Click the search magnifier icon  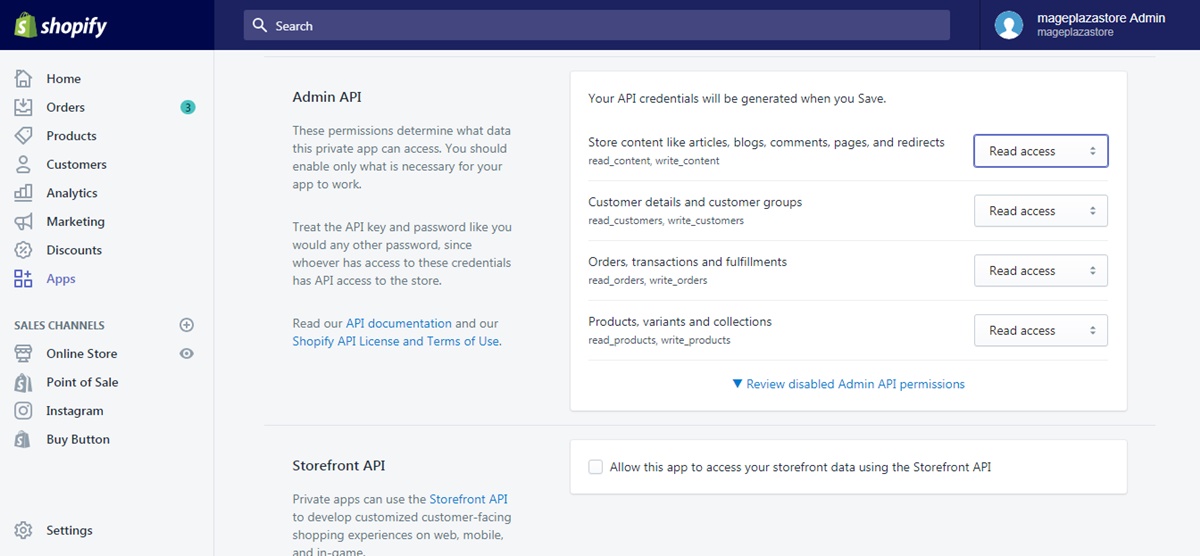point(260,25)
